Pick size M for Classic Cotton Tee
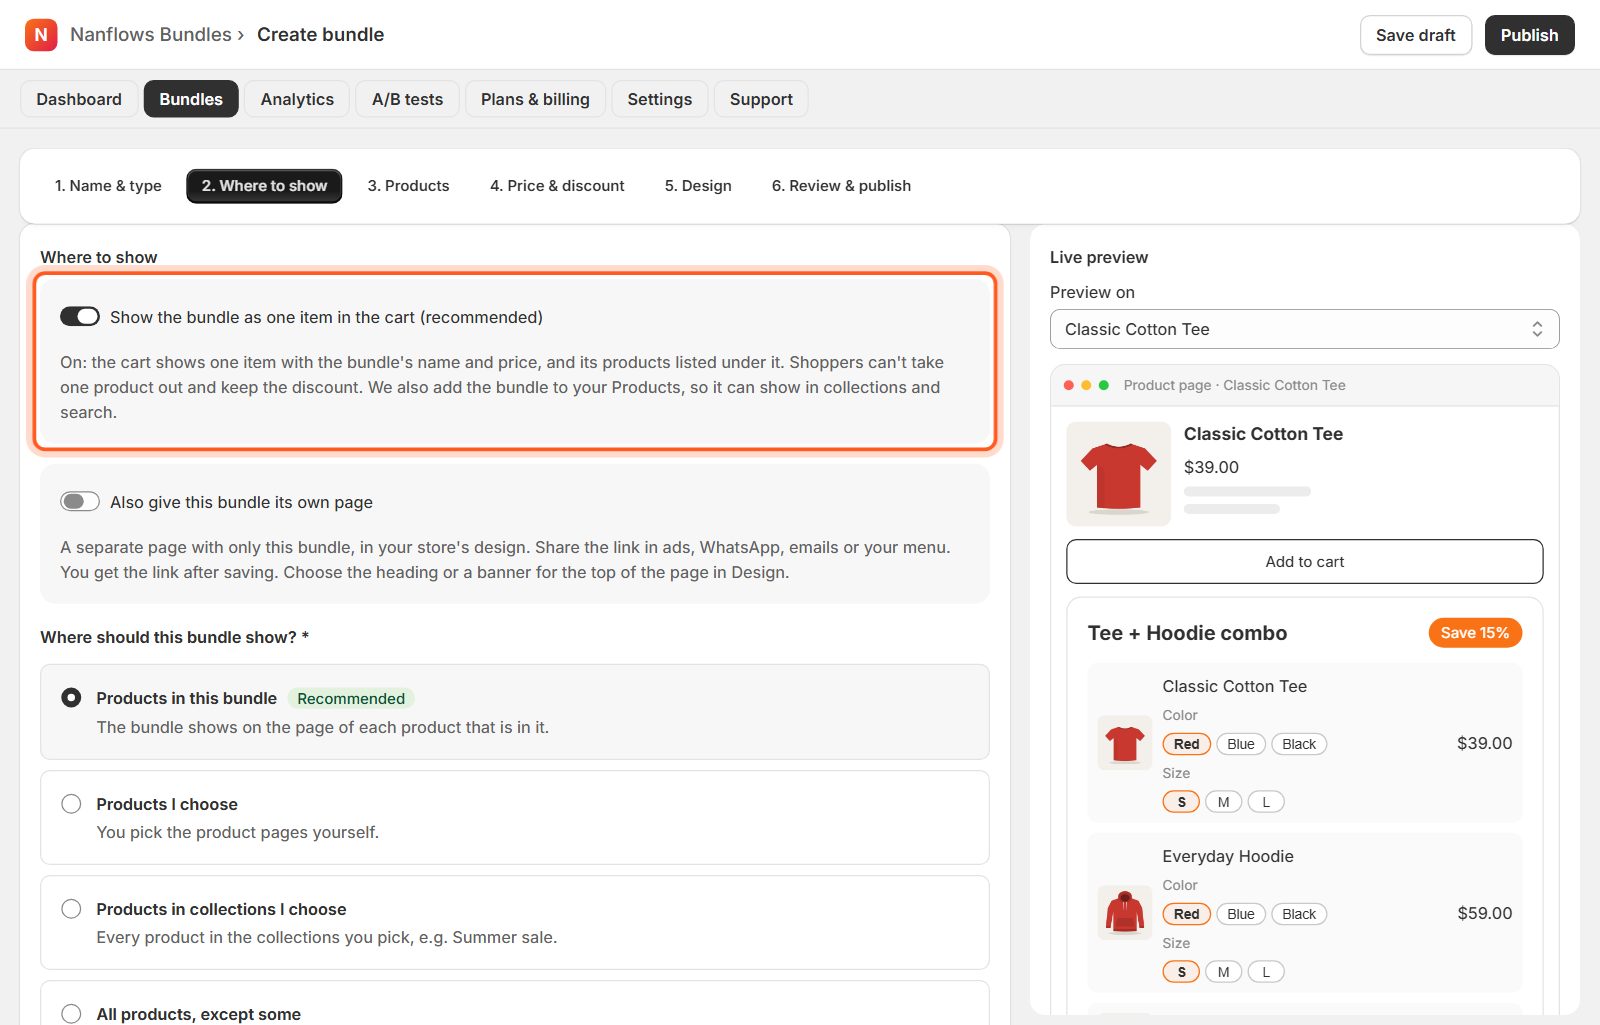Viewport: 1600px width, 1025px height. [x=1223, y=802]
